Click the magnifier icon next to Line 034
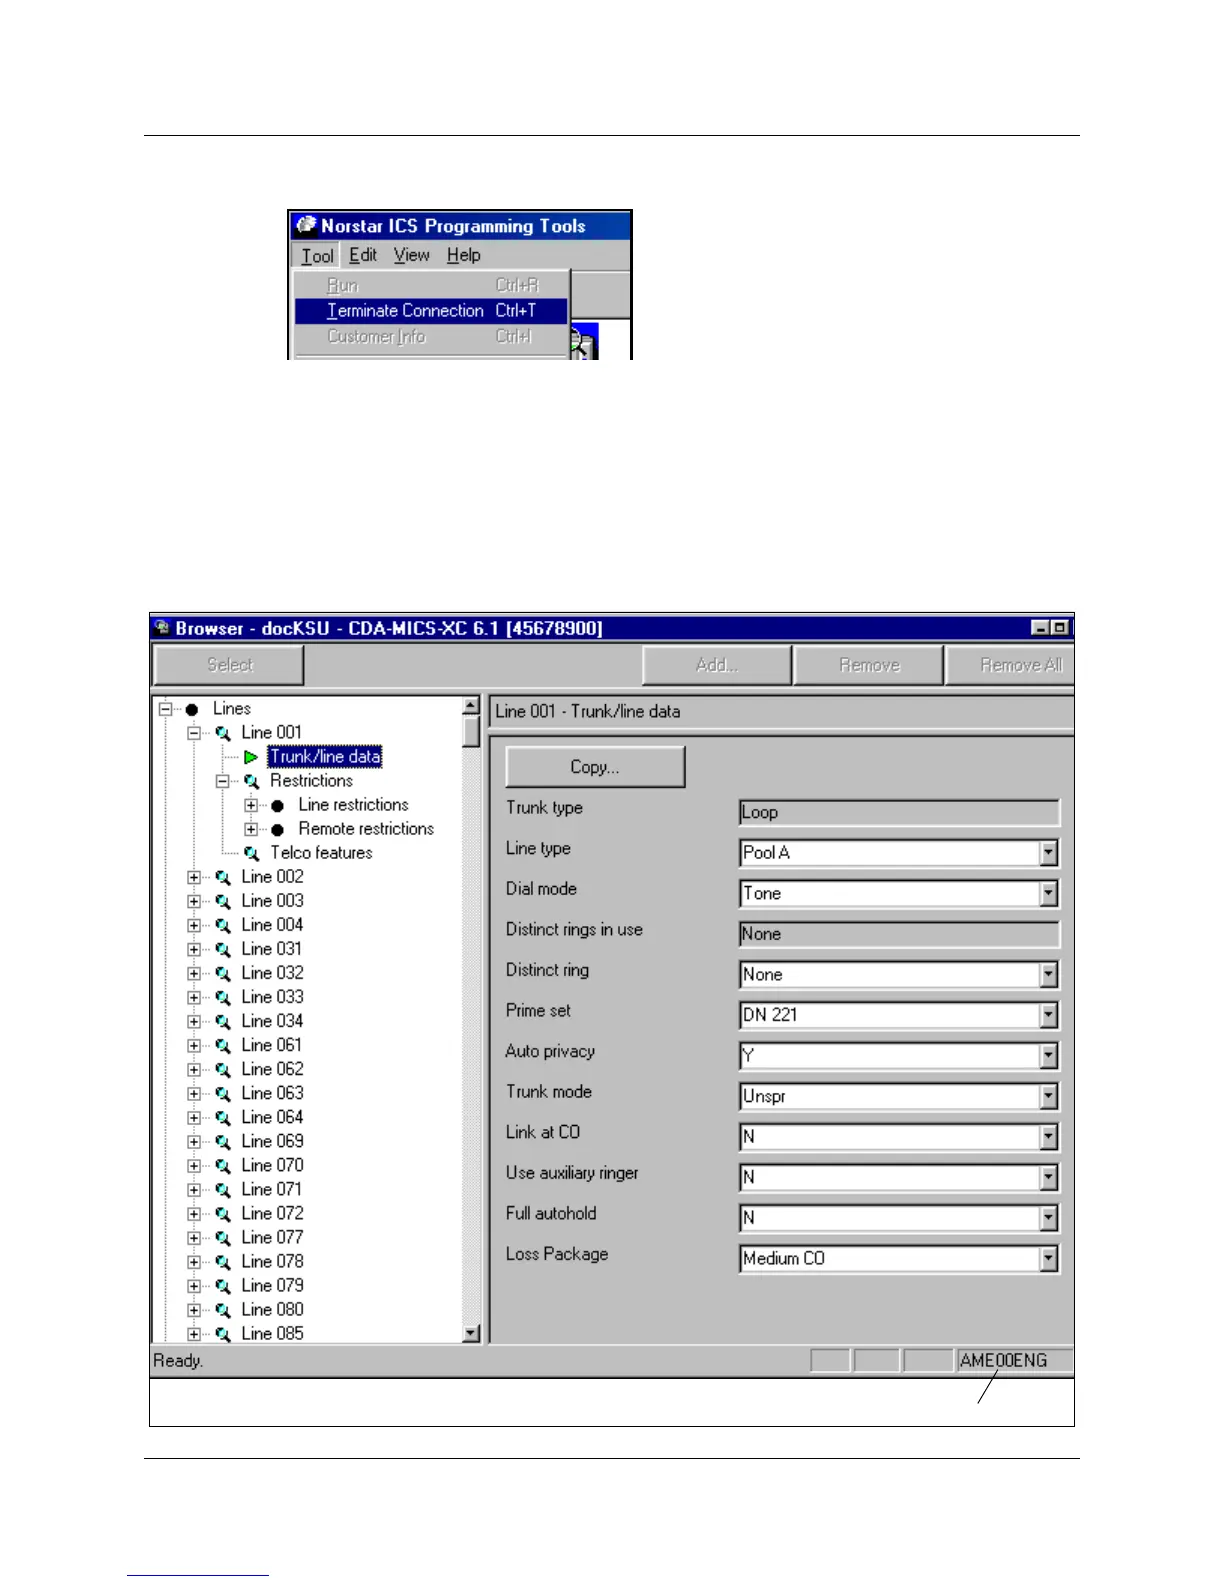 pos(223,1021)
